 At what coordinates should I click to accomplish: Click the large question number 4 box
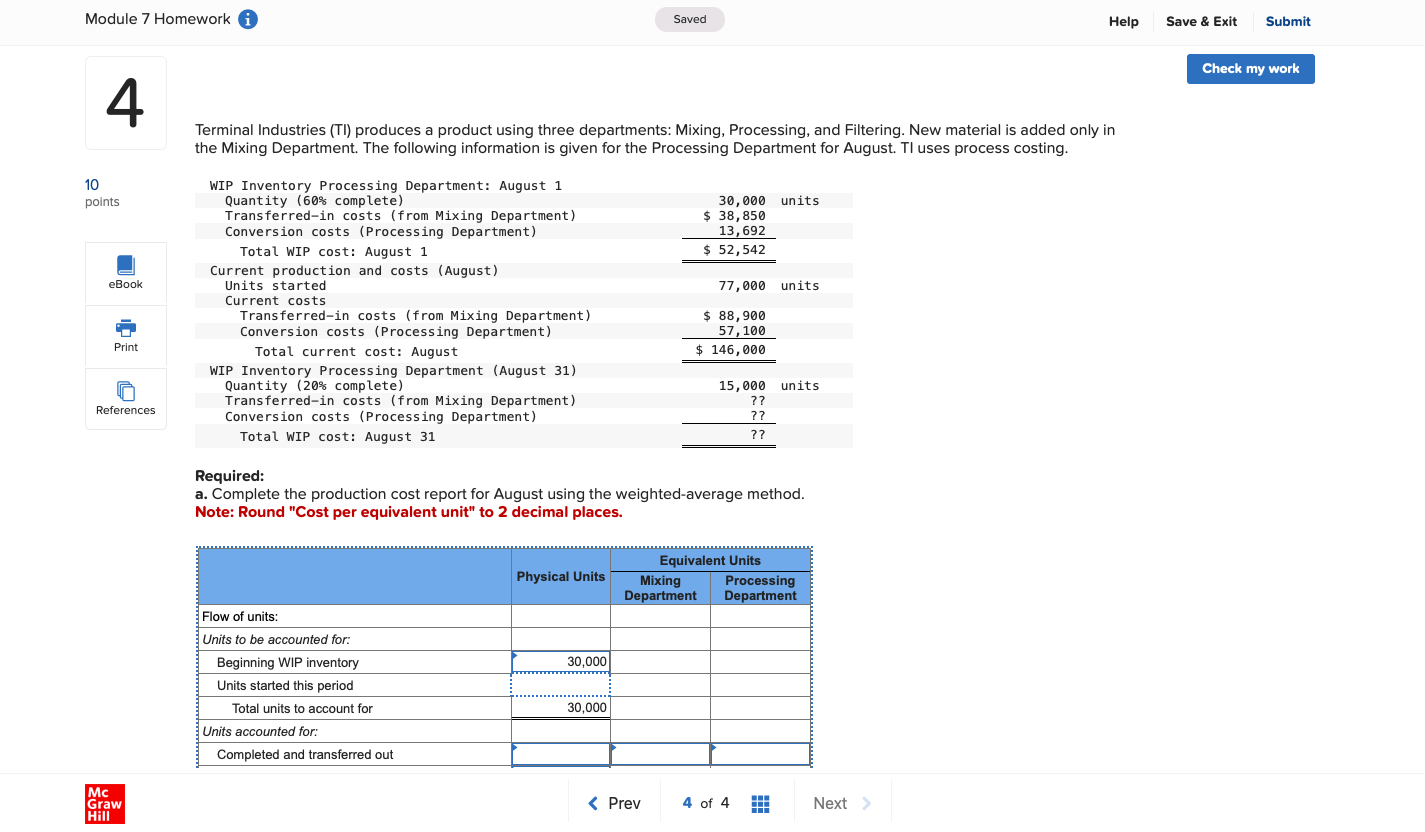[x=125, y=102]
